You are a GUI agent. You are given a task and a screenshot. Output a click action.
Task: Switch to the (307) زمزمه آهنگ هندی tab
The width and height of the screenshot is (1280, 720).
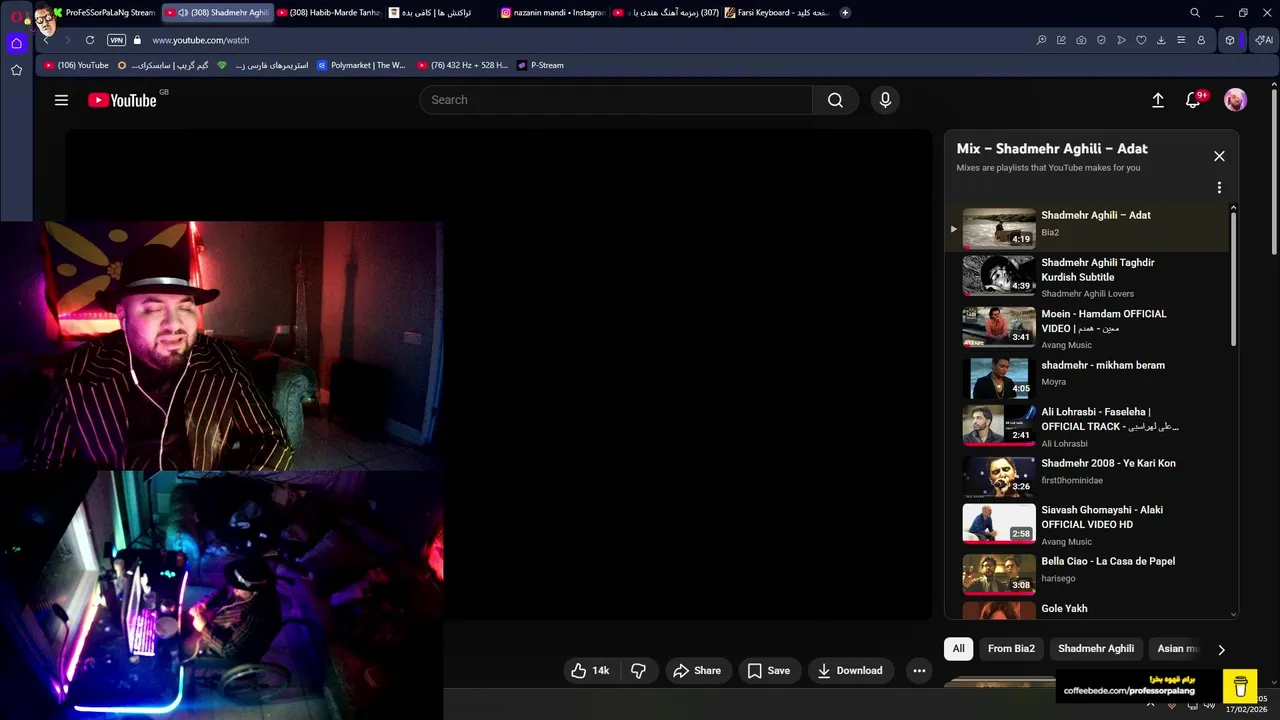point(665,13)
